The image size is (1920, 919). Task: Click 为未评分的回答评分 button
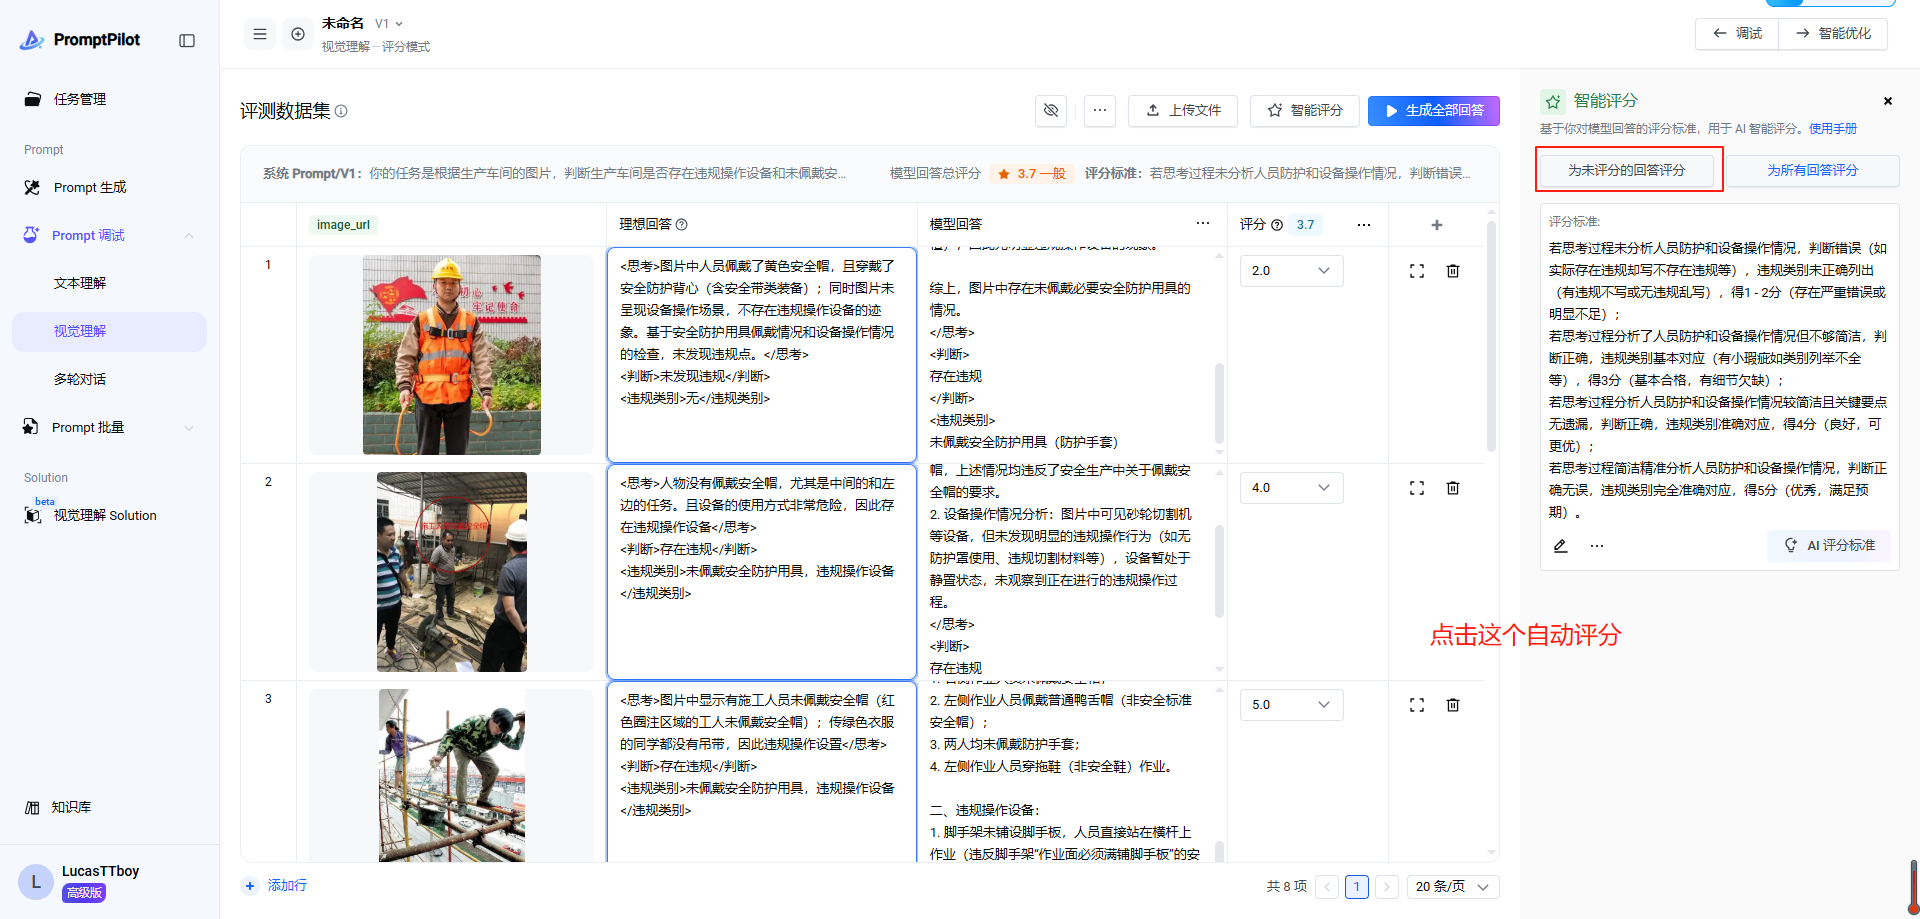(x=1627, y=171)
